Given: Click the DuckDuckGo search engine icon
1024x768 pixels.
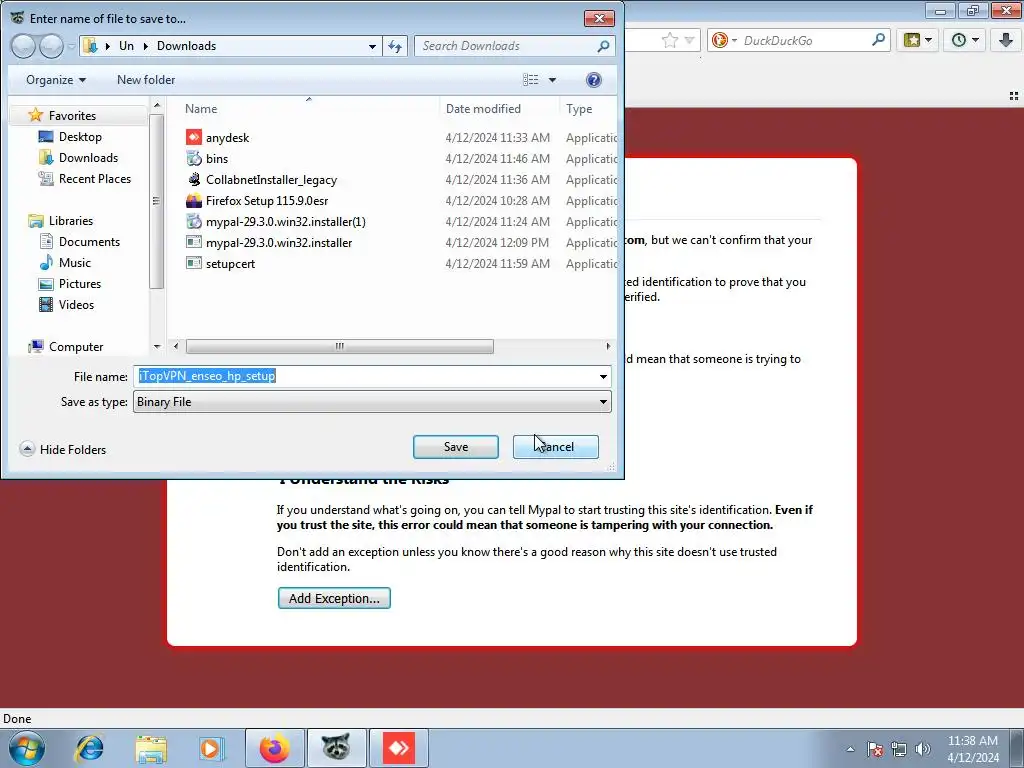Looking at the screenshot, I should [x=720, y=40].
